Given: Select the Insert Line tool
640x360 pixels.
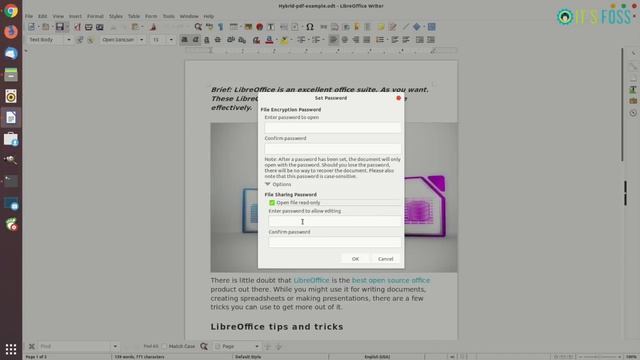Looking at the screenshot, I should point(405,27).
